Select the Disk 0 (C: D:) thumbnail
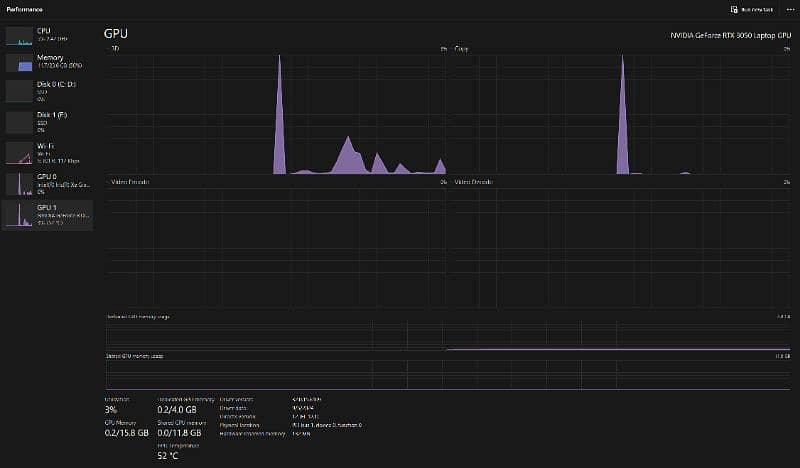This screenshot has width=800, height=468. [20, 91]
